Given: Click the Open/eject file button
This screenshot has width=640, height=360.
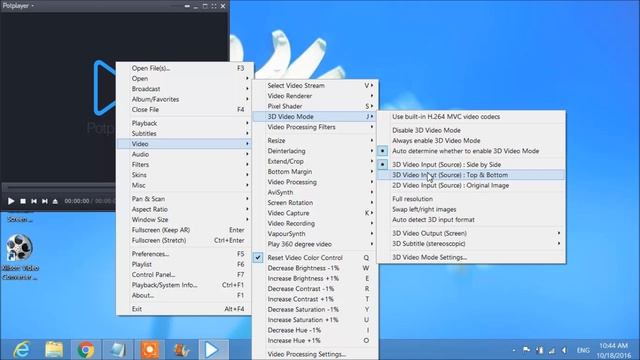Looking at the screenshot, I should click(55, 201).
